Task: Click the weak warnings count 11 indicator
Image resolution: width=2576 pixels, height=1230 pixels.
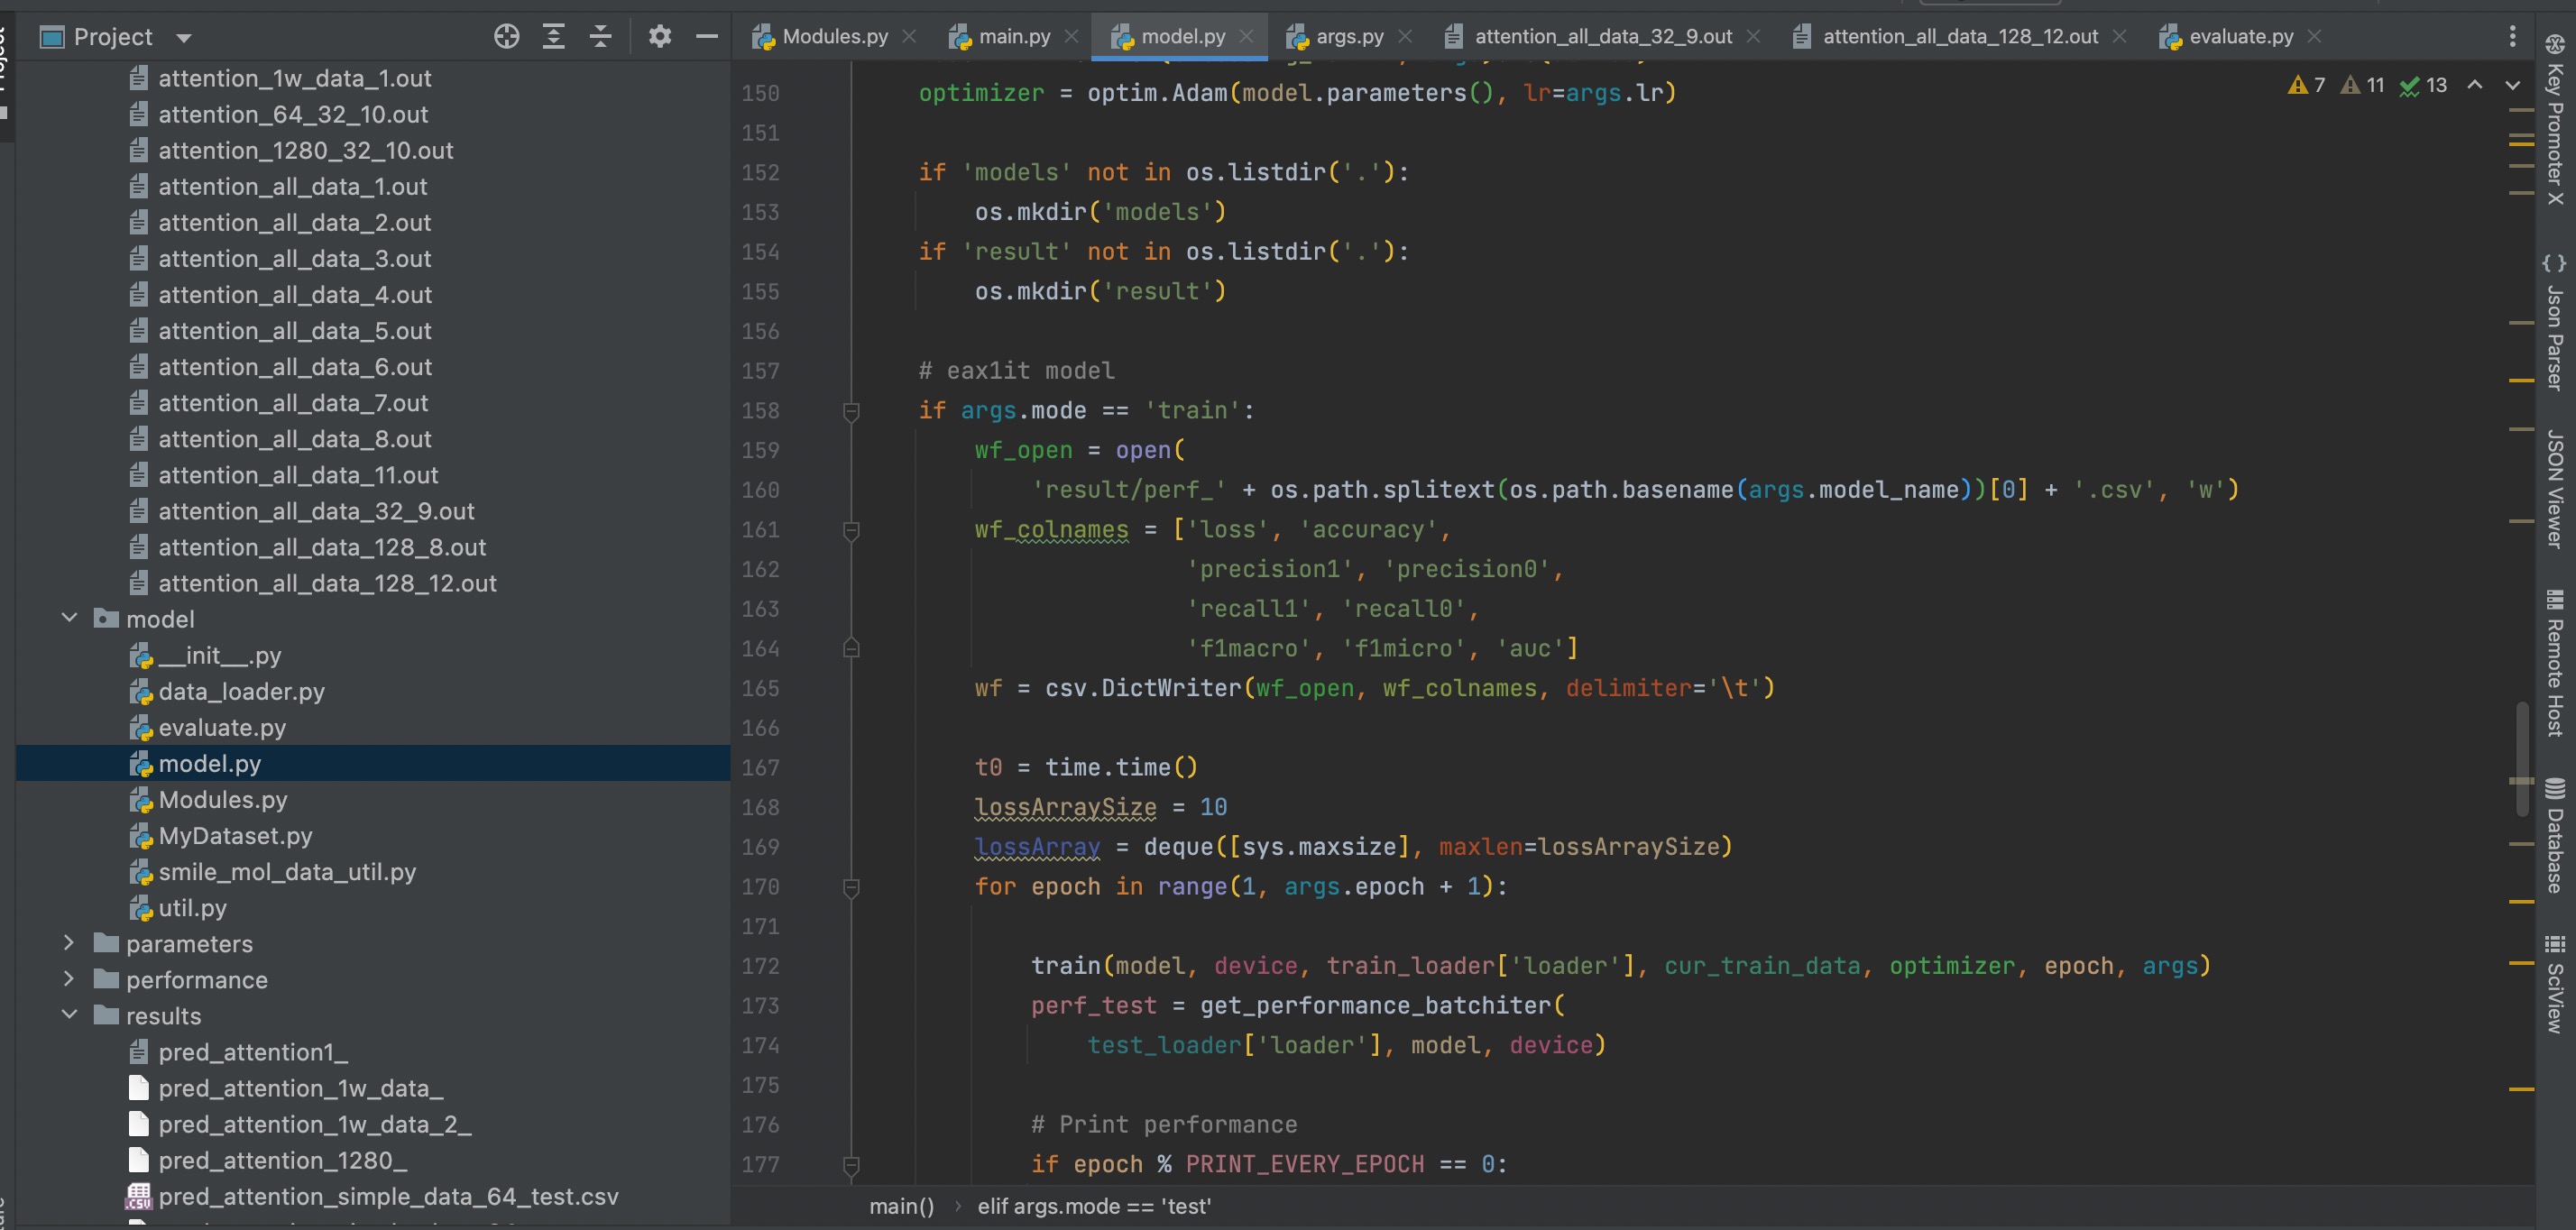Action: 2363,85
